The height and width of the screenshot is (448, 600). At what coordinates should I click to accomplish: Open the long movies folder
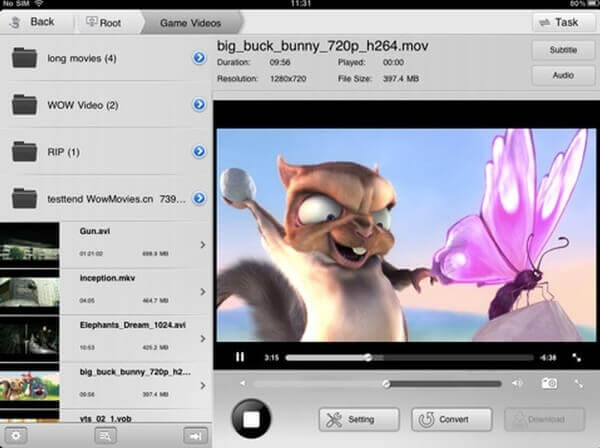click(x=106, y=59)
